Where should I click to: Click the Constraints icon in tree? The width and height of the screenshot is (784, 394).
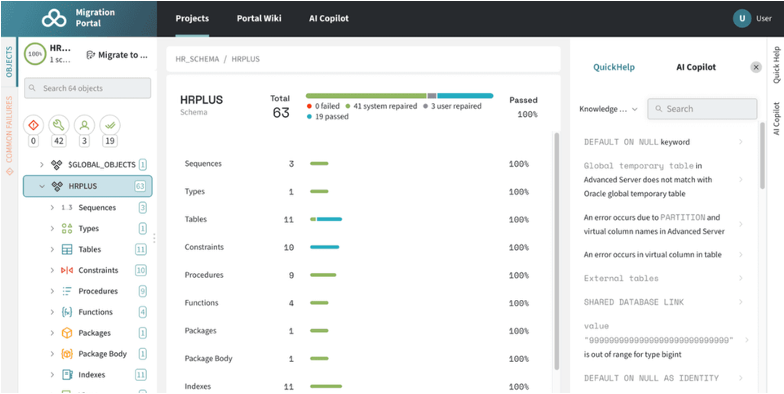(x=67, y=270)
